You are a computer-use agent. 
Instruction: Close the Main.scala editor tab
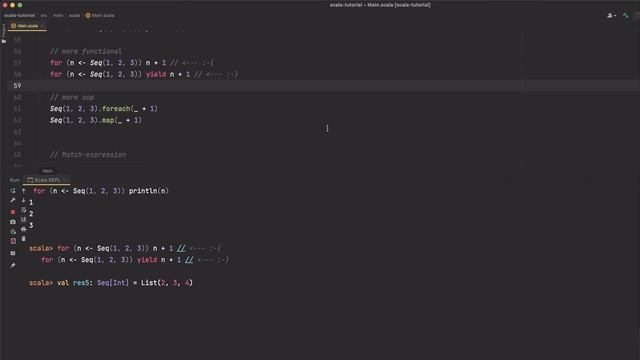42,26
